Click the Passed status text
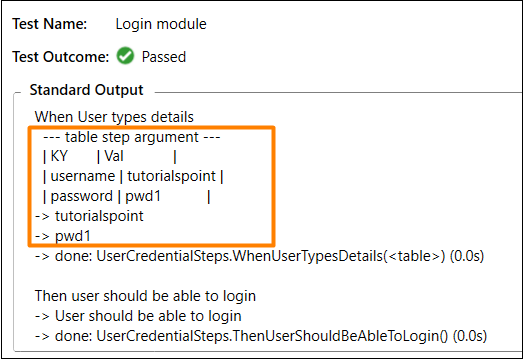Image resolution: width=523 pixels, height=360 pixels. pyautogui.click(x=164, y=57)
